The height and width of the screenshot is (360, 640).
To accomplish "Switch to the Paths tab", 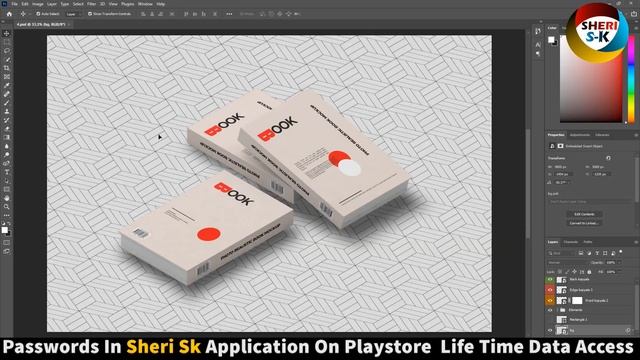I will 587,242.
